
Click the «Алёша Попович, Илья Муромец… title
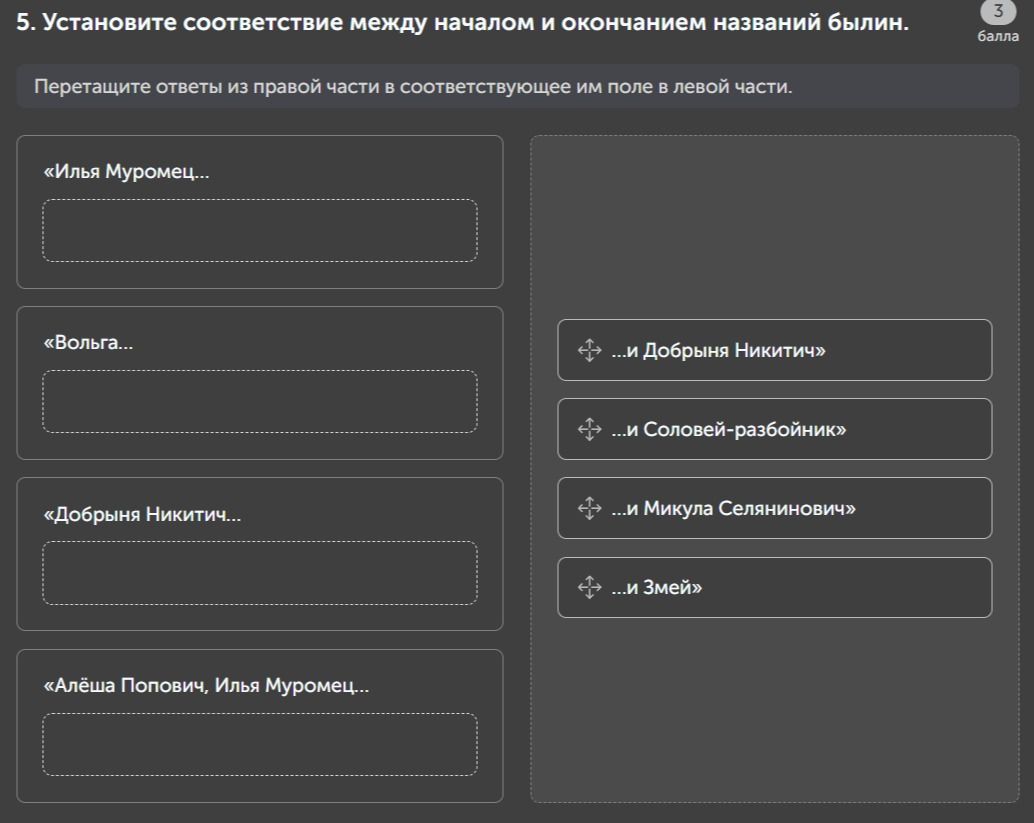coord(206,685)
